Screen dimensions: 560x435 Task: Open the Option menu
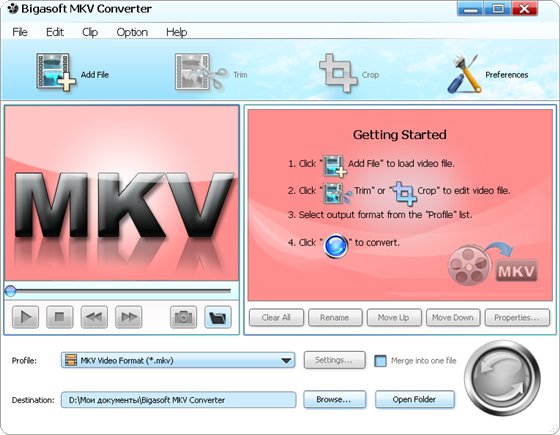(132, 32)
